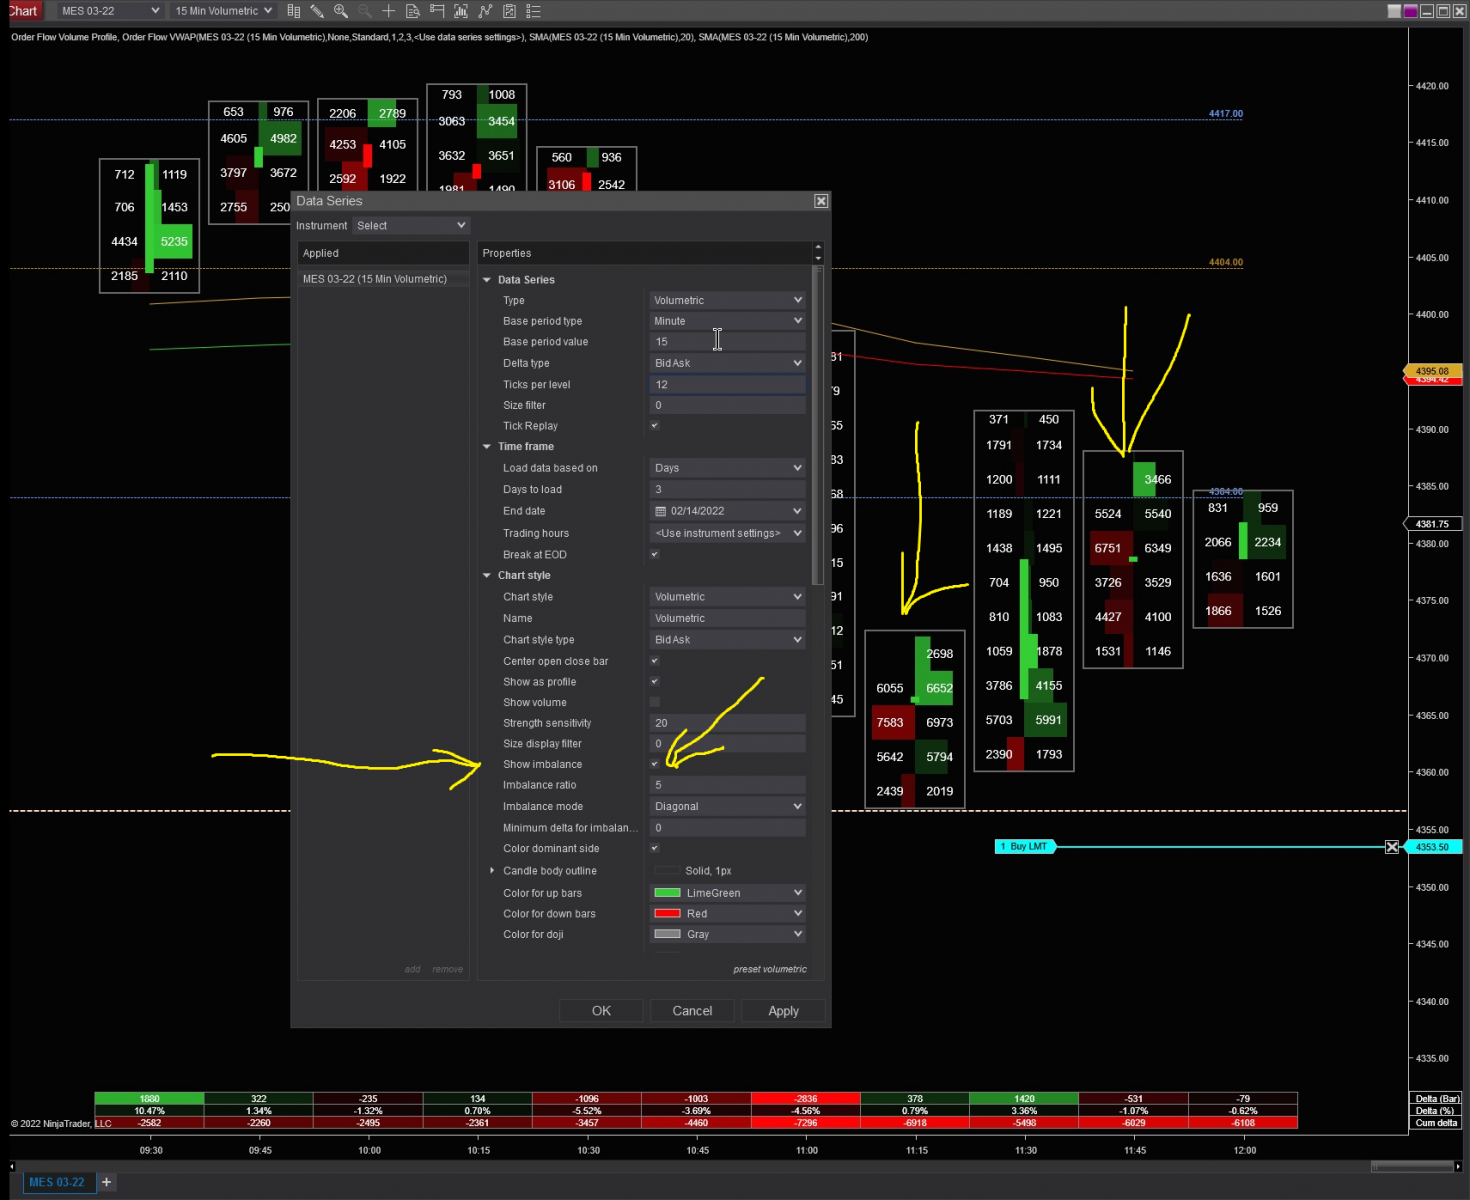Open the chart Properties list icon

click(x=533, y=11)
